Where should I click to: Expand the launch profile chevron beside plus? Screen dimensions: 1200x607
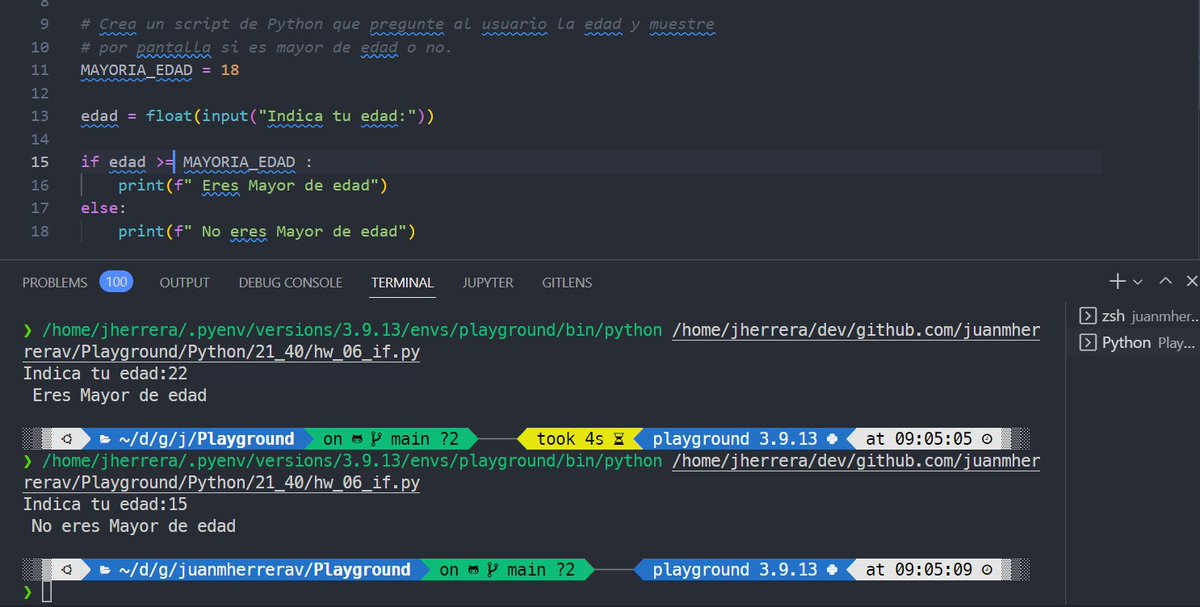tap(1137, 283)
